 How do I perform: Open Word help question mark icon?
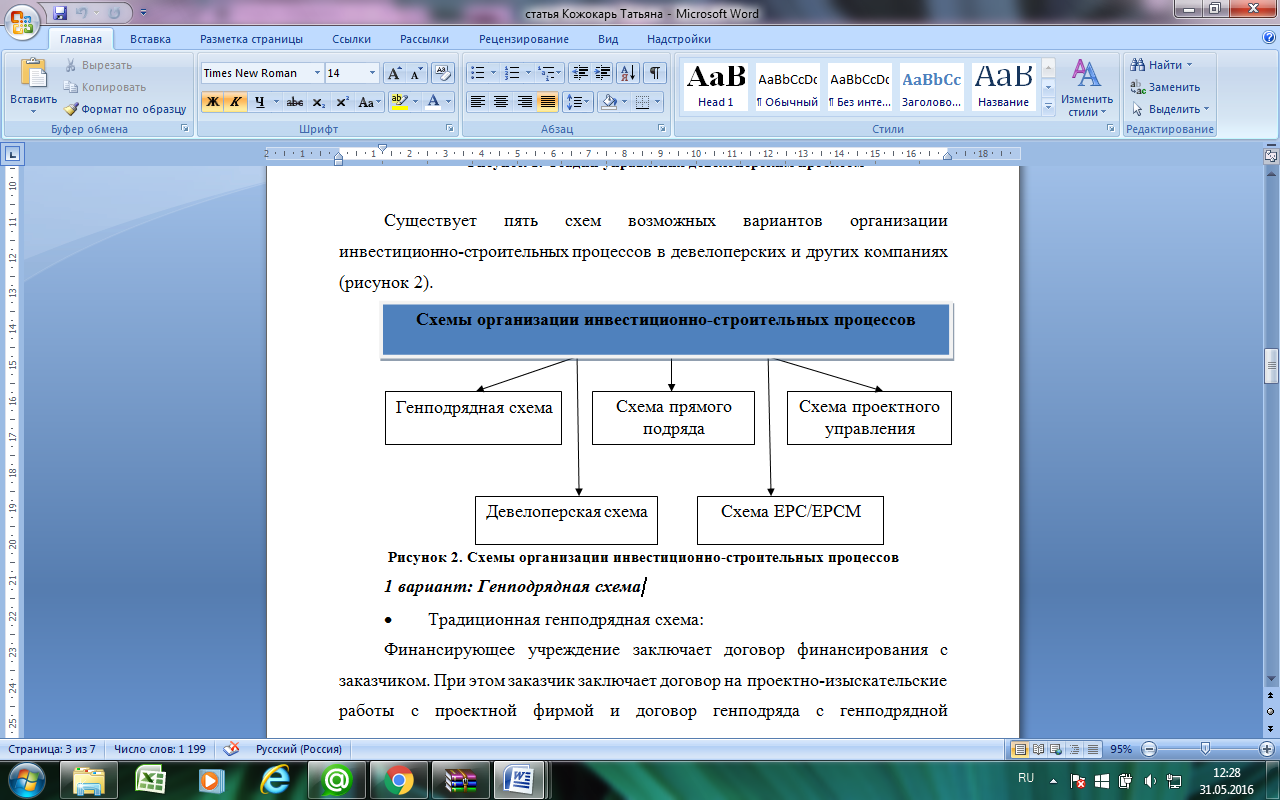1268,36
